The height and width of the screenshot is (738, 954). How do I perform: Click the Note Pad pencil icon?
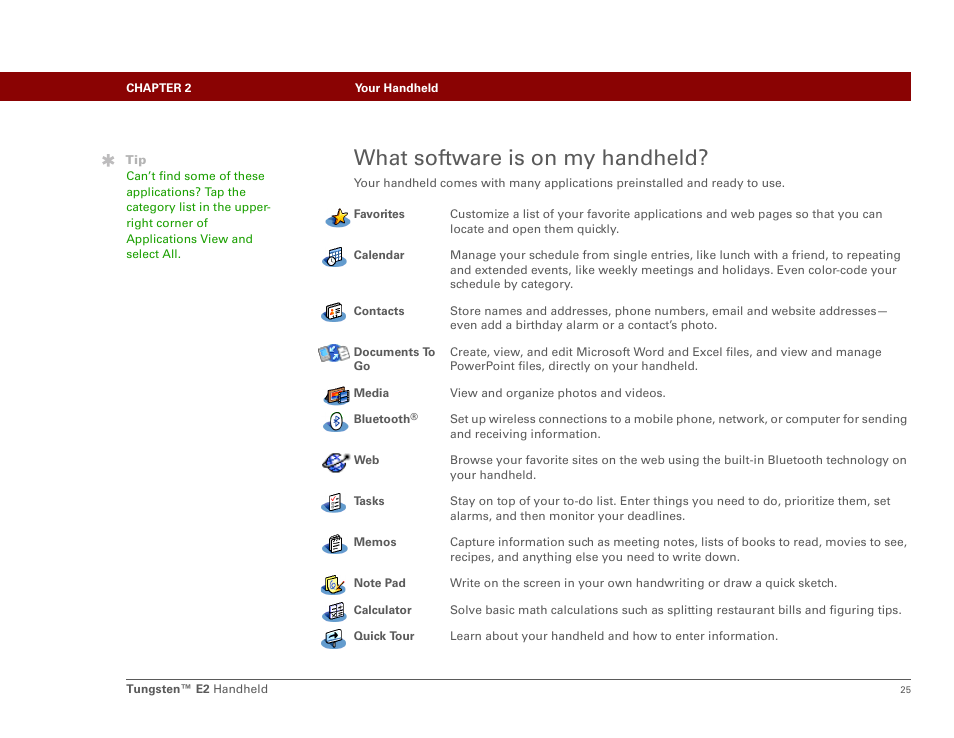click(333, 585)
